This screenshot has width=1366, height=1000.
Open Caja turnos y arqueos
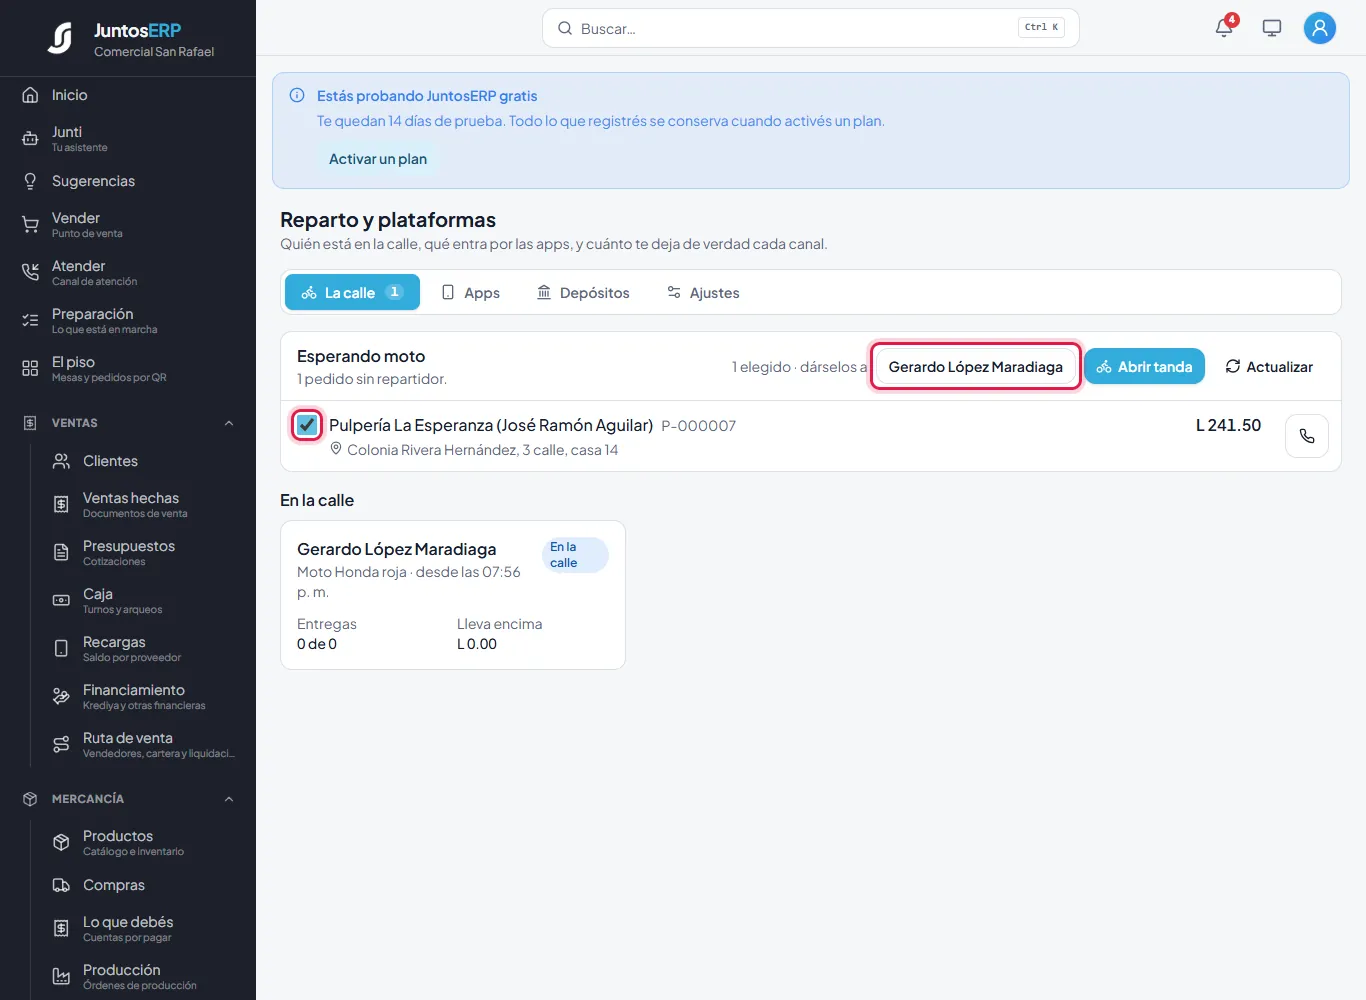pyautogui.click(x=143, y=600)
